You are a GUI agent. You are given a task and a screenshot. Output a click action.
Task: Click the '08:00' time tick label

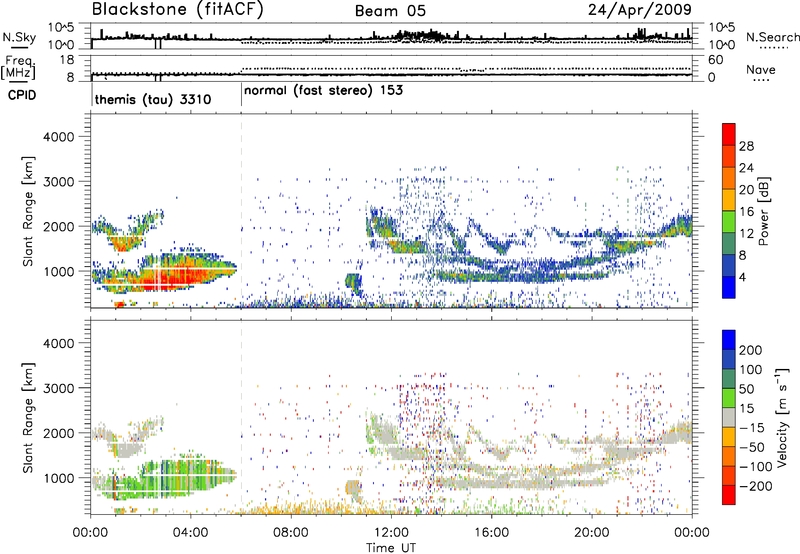coord(291,533)
